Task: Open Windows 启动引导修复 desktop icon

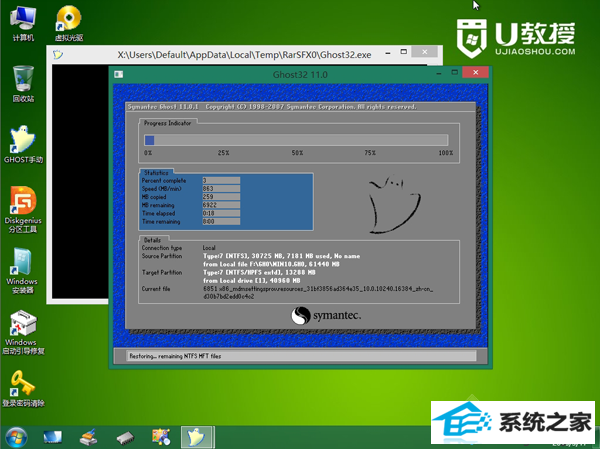Action: coord(23,332)
